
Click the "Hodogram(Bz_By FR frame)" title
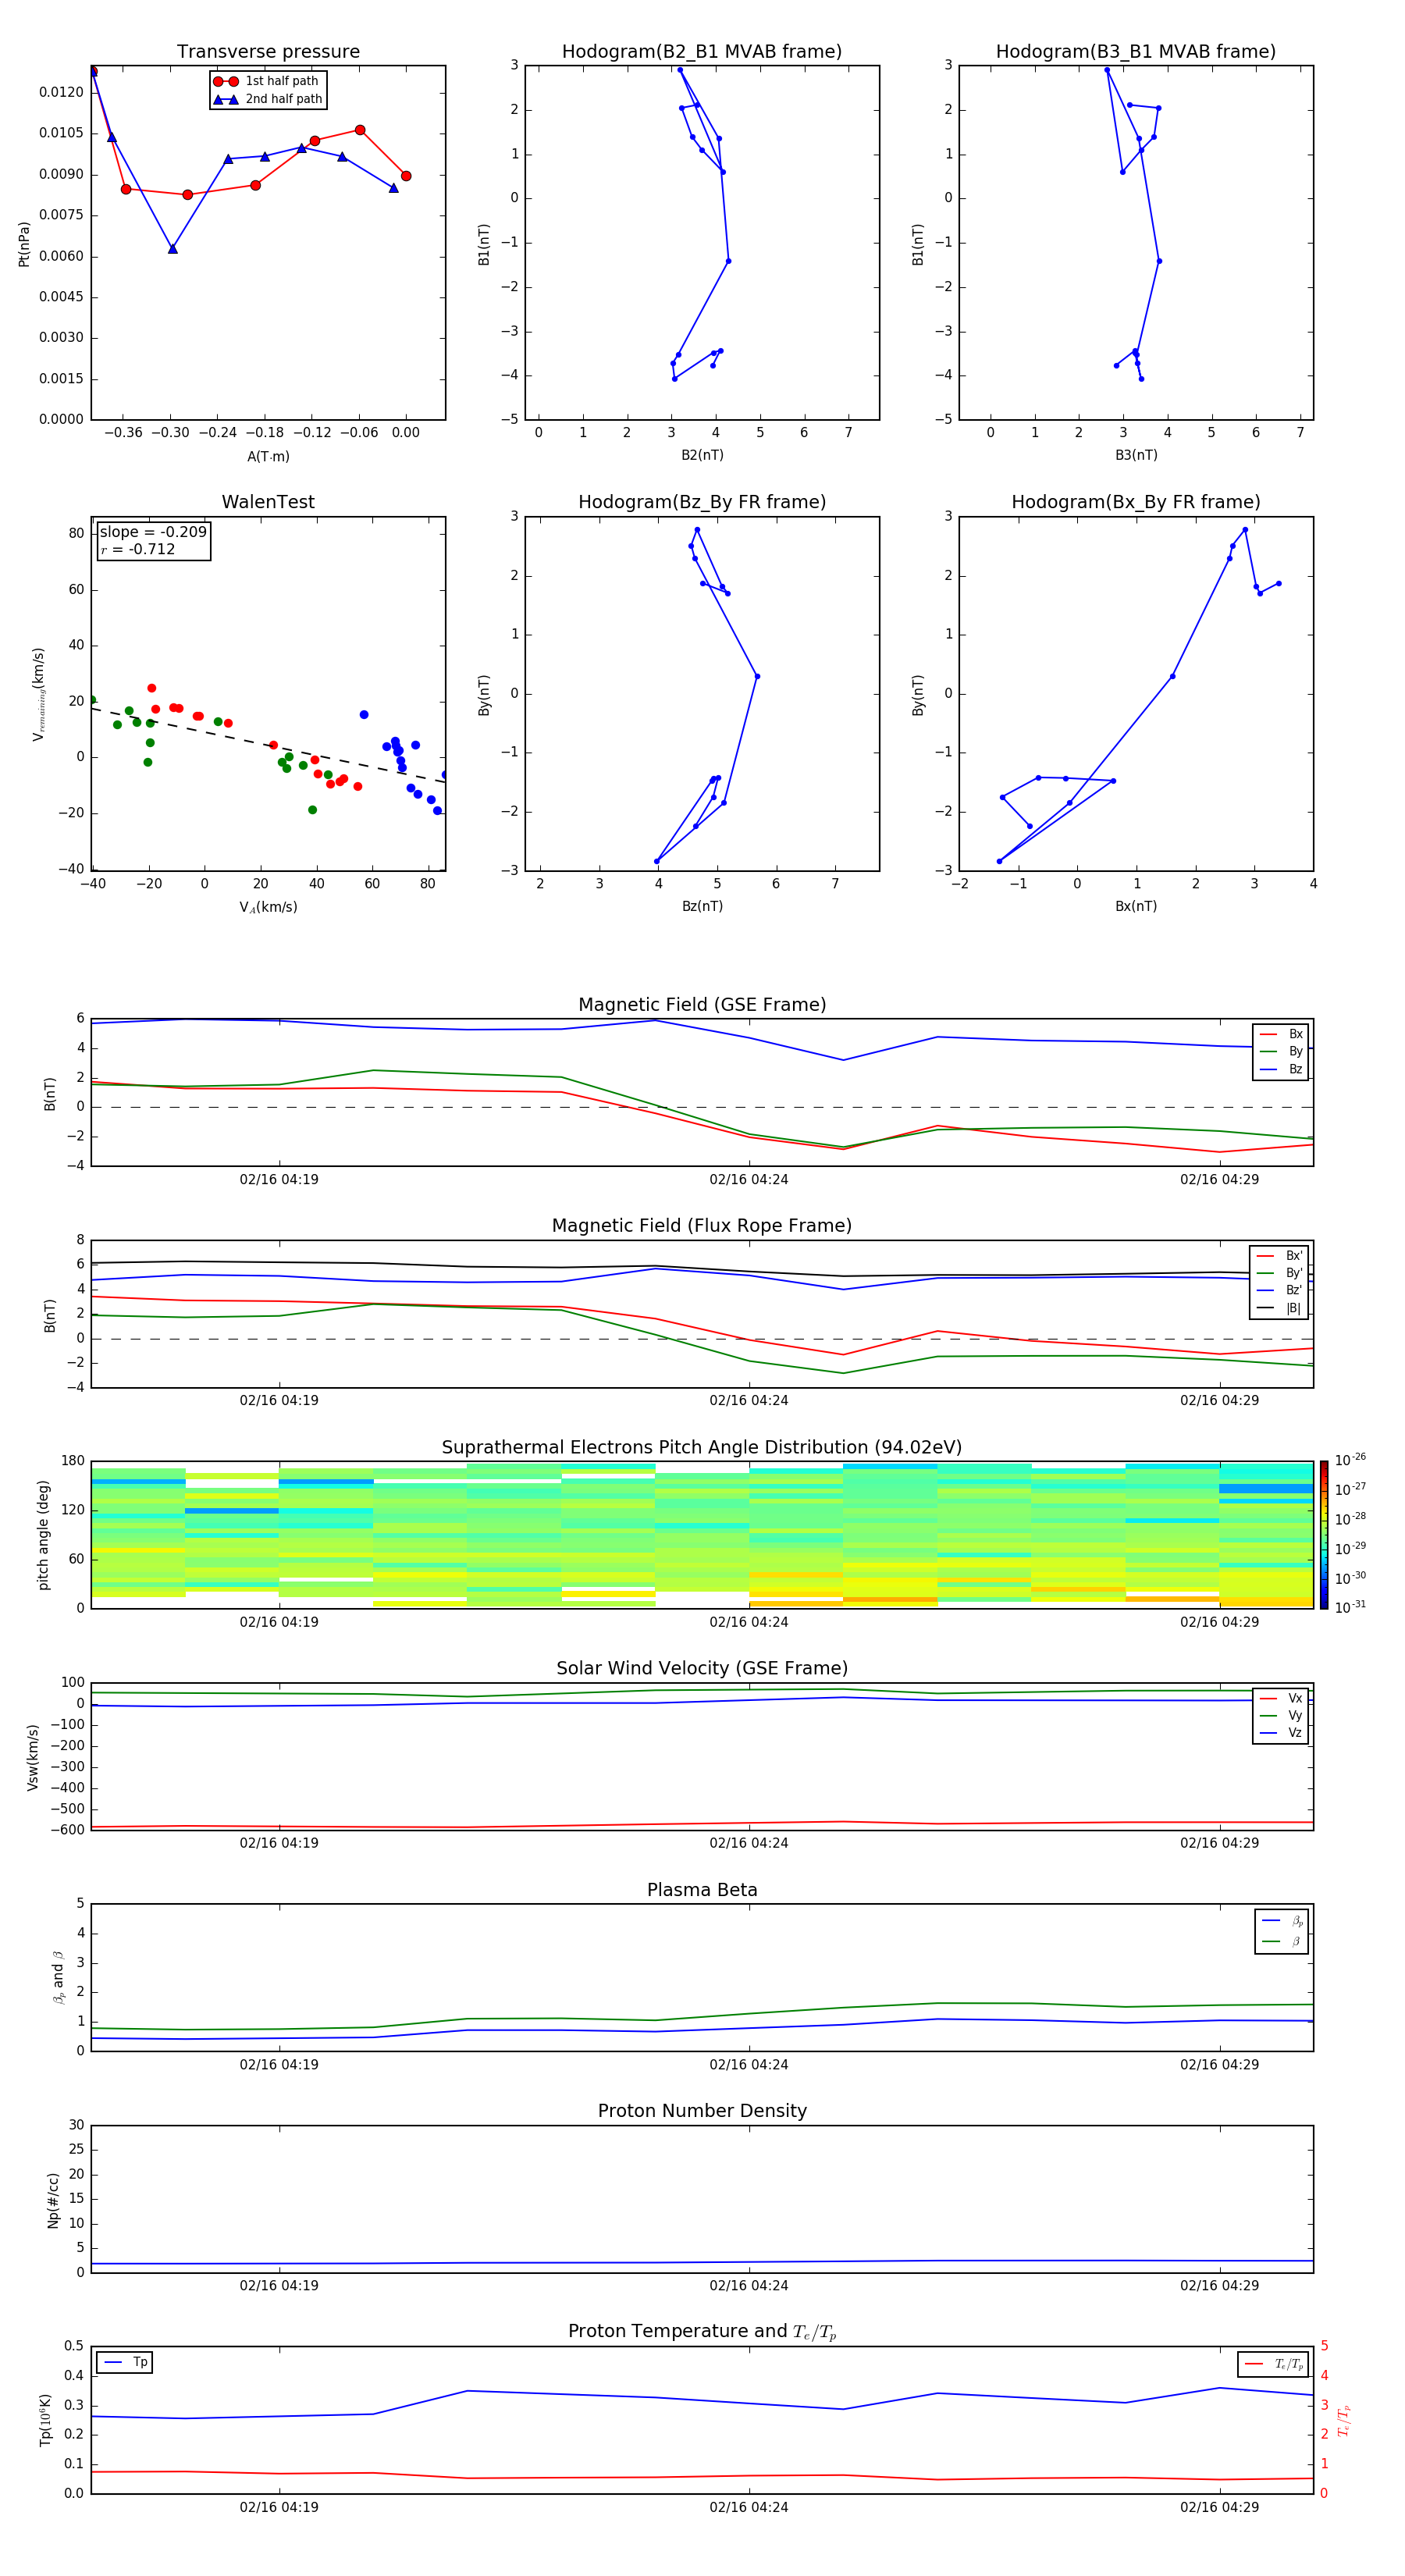(702, 502)
